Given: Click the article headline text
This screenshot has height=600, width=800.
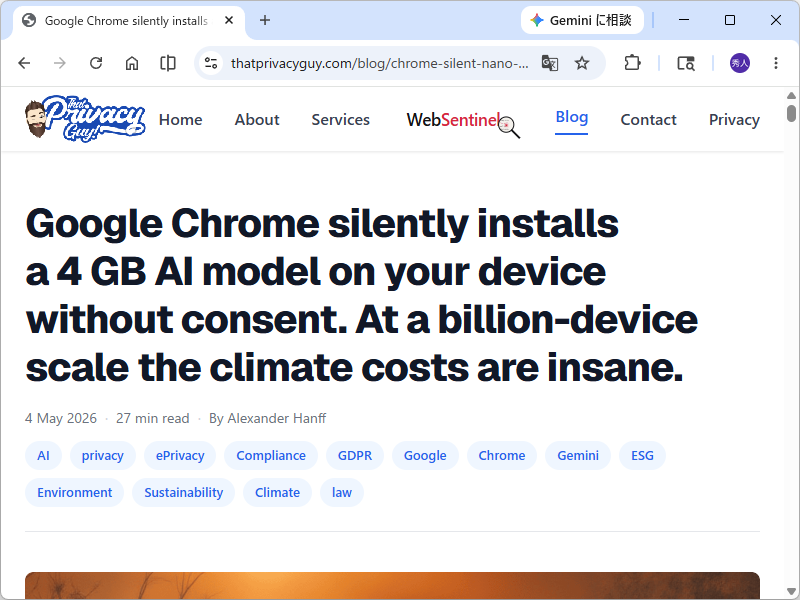Looking at the screenshot, I should [x=361, y=295].
